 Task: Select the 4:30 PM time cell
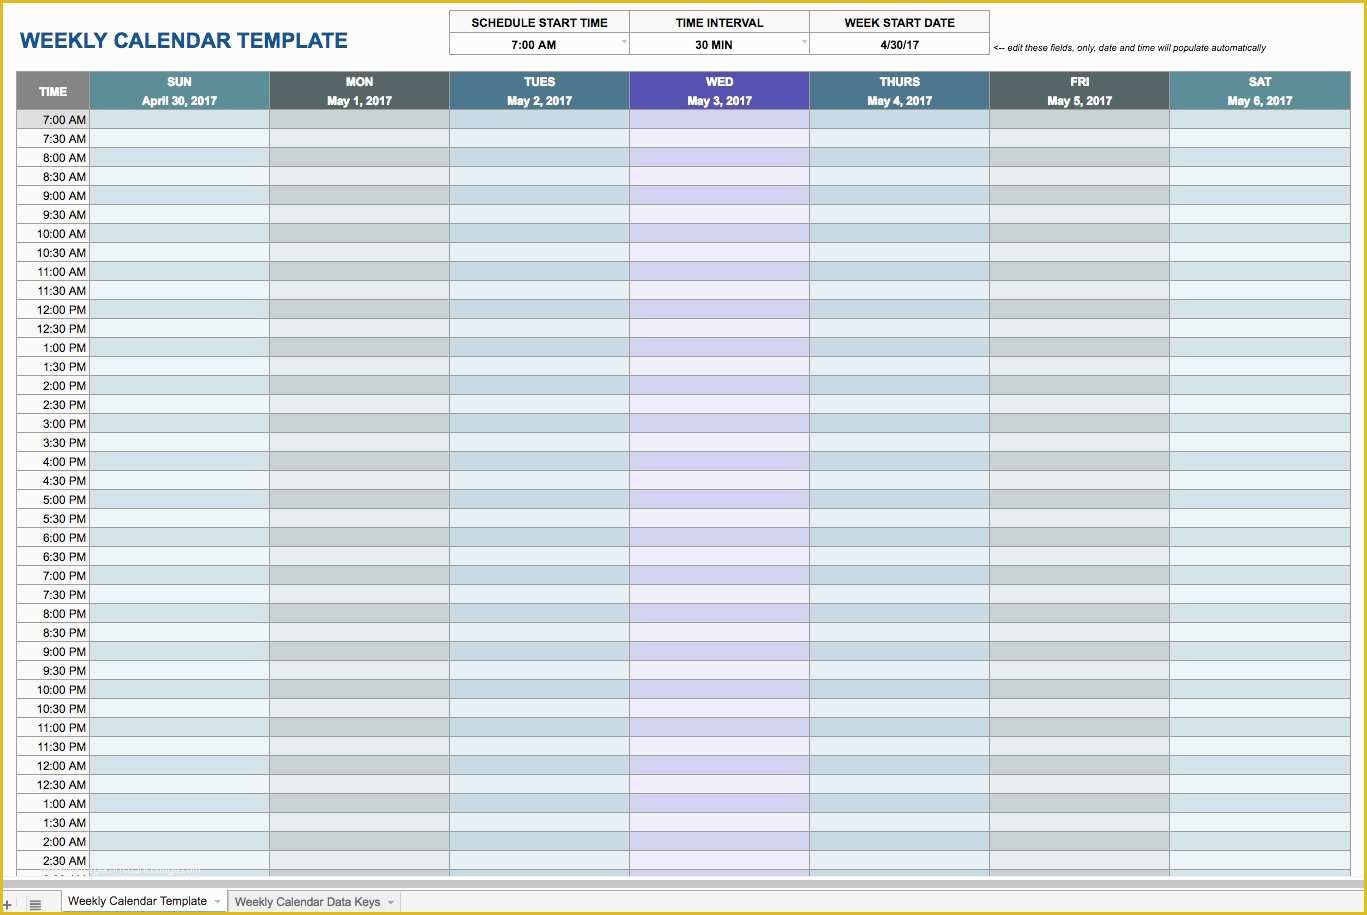tap(53, 481)
